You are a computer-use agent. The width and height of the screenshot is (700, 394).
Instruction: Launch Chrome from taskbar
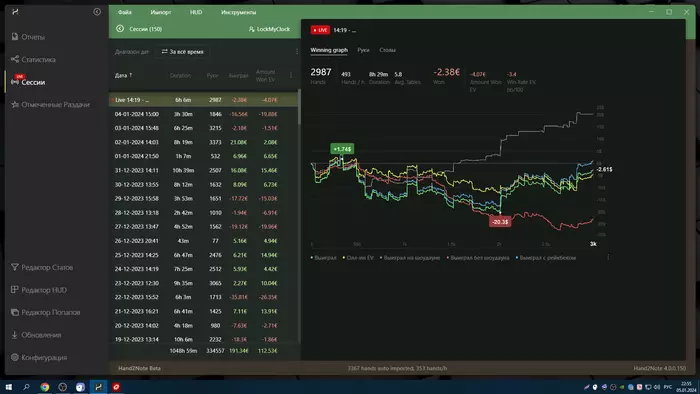pyautogui.click(x=45, y=387)
